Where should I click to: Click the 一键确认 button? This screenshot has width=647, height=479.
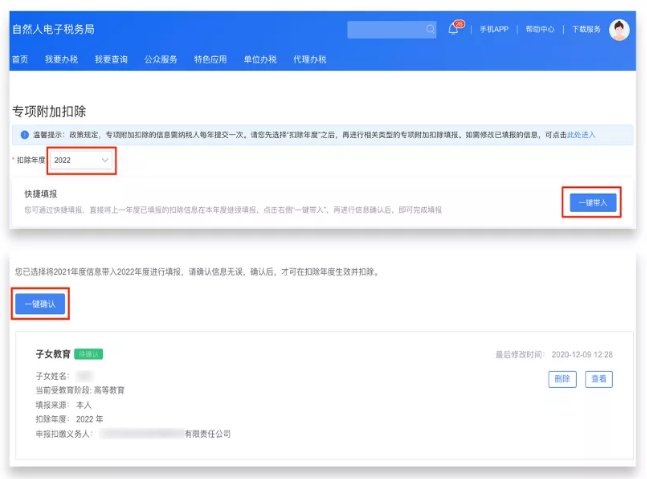[40, 304]
